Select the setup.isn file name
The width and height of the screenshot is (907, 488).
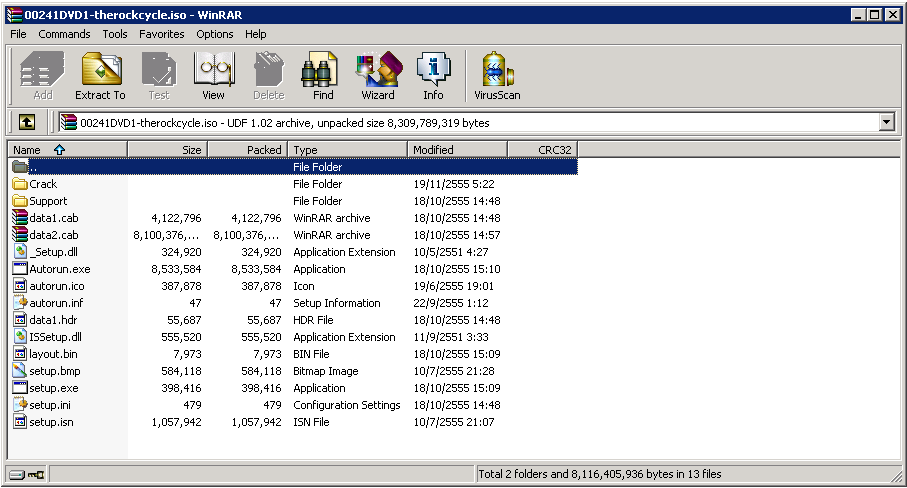(51, 422)
